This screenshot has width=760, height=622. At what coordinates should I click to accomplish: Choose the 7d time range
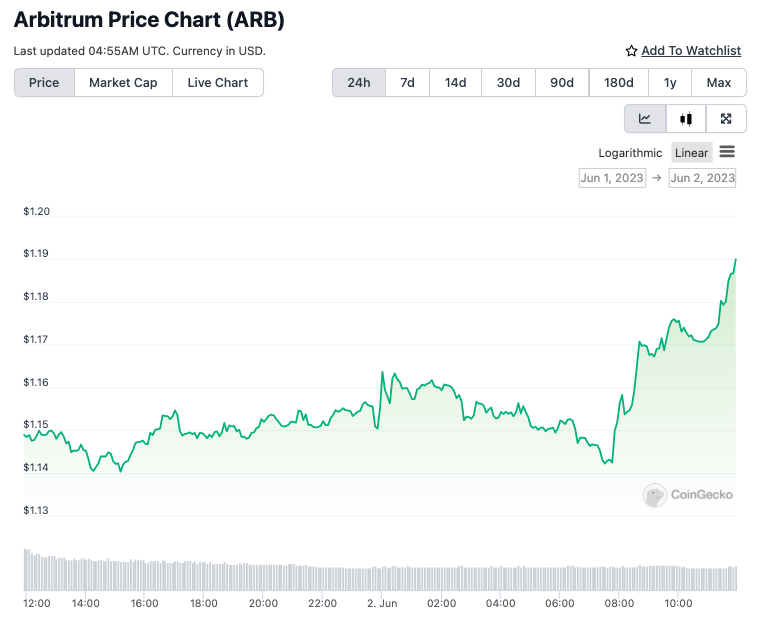pos(407,82)
